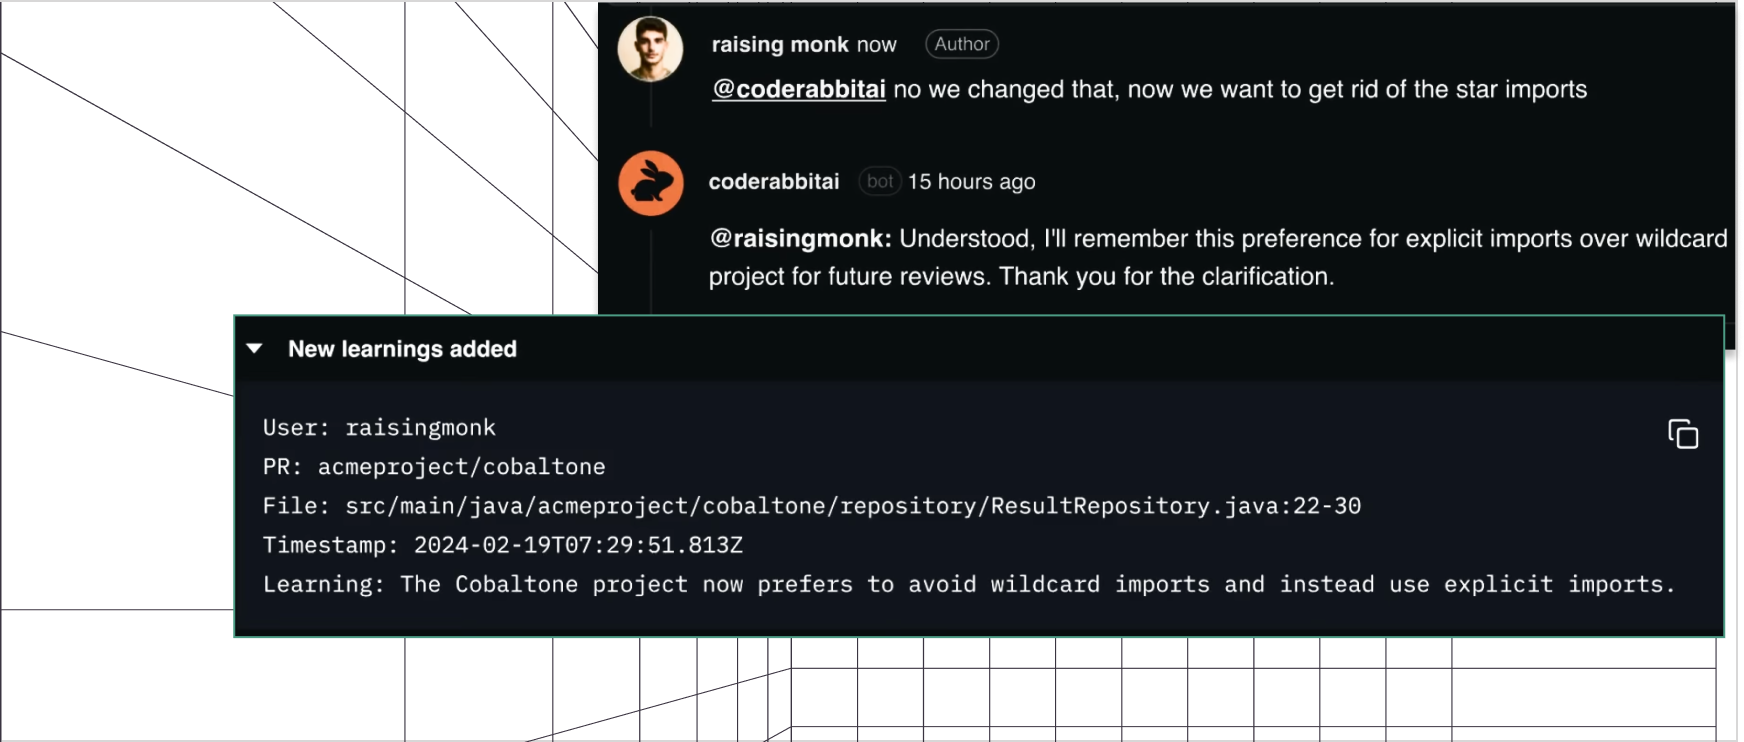Screen dimensions: 1744x742
Task: Click text about getting rid of star imports
Action: pos(1240,90)
